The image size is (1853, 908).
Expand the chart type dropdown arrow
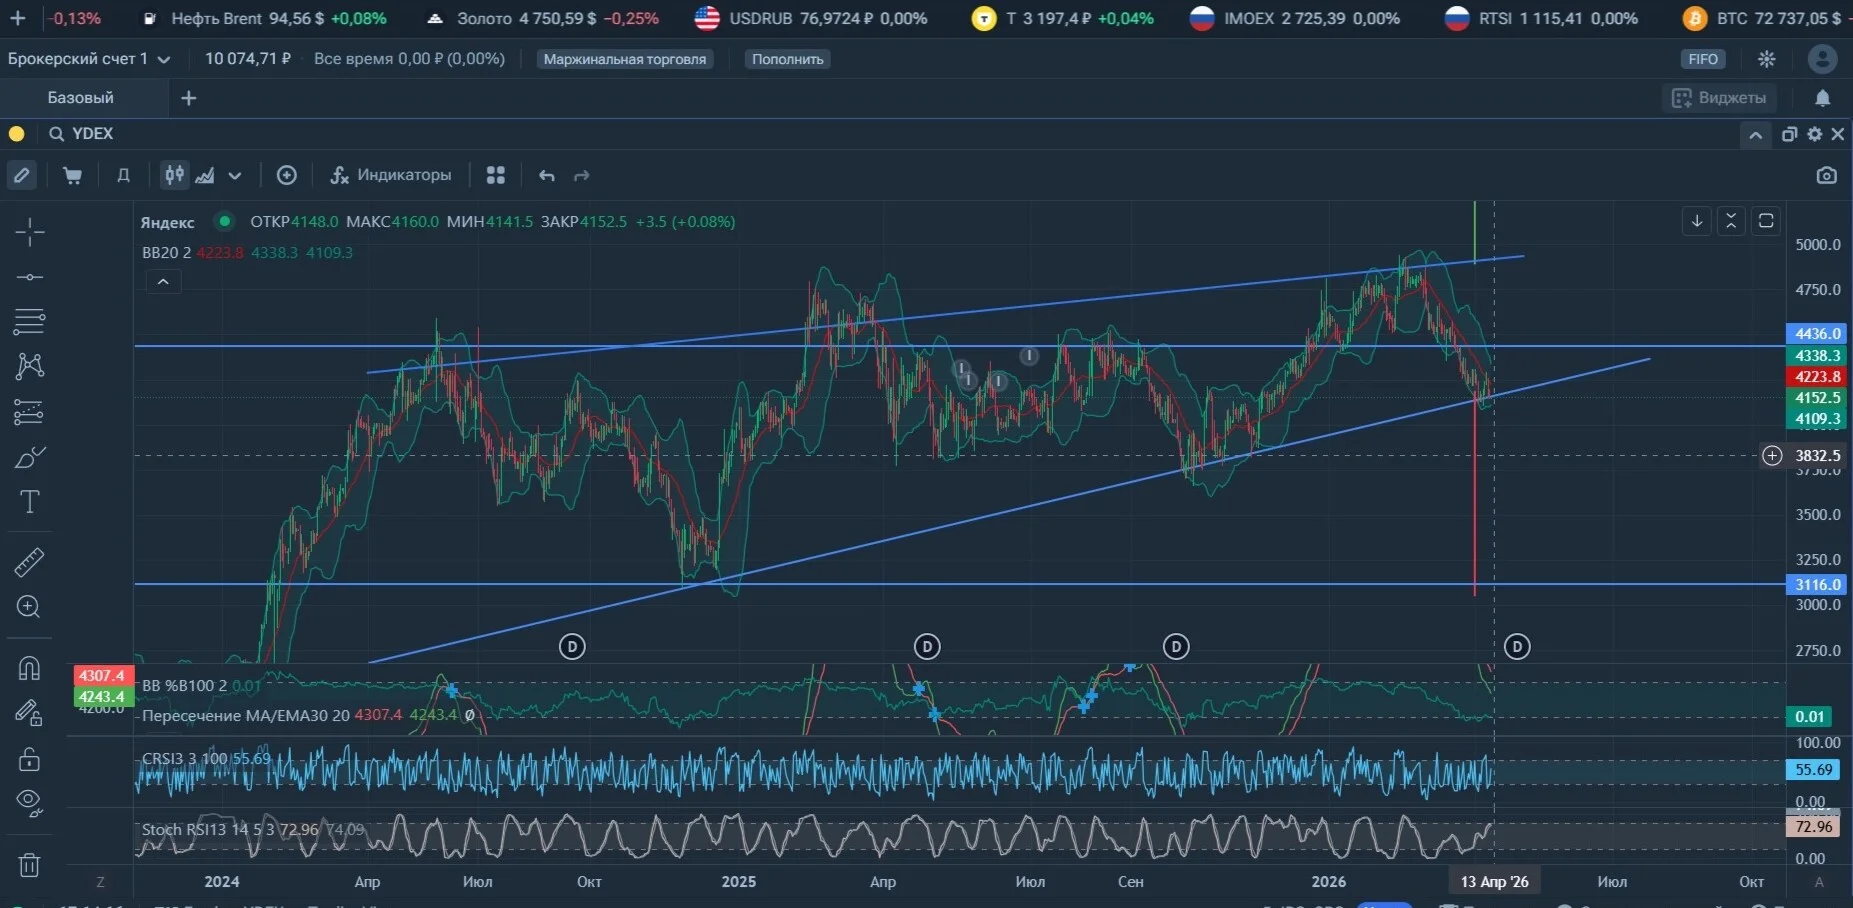[x=235, y=175]
